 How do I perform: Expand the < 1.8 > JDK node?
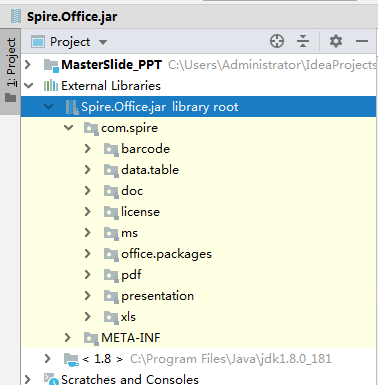48,359
